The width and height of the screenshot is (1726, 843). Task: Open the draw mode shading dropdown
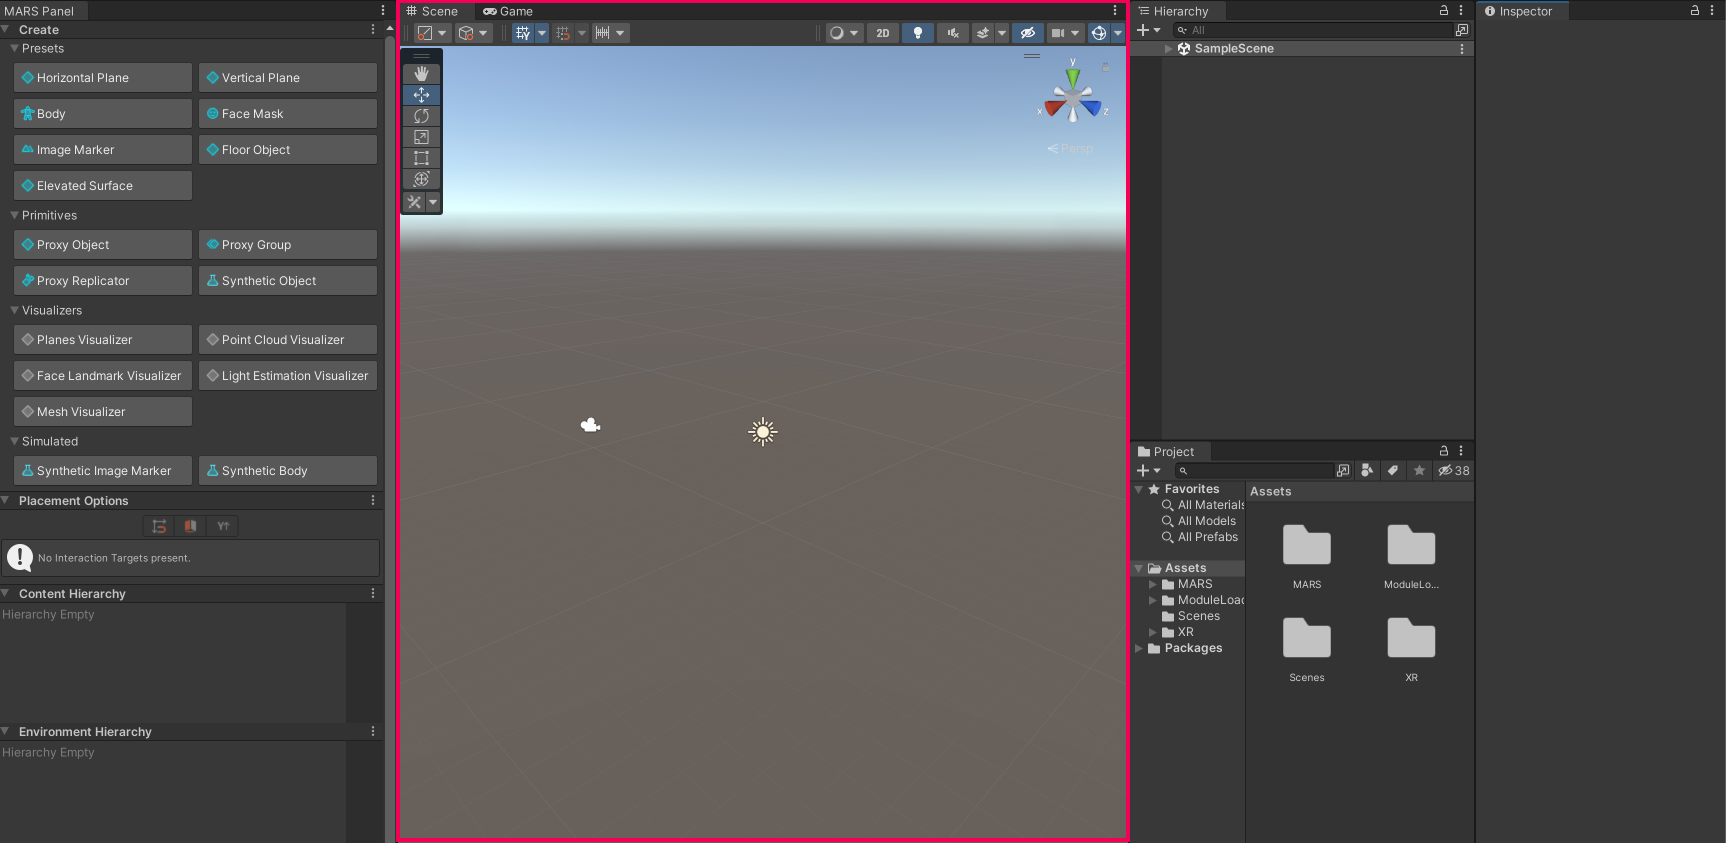844,33
